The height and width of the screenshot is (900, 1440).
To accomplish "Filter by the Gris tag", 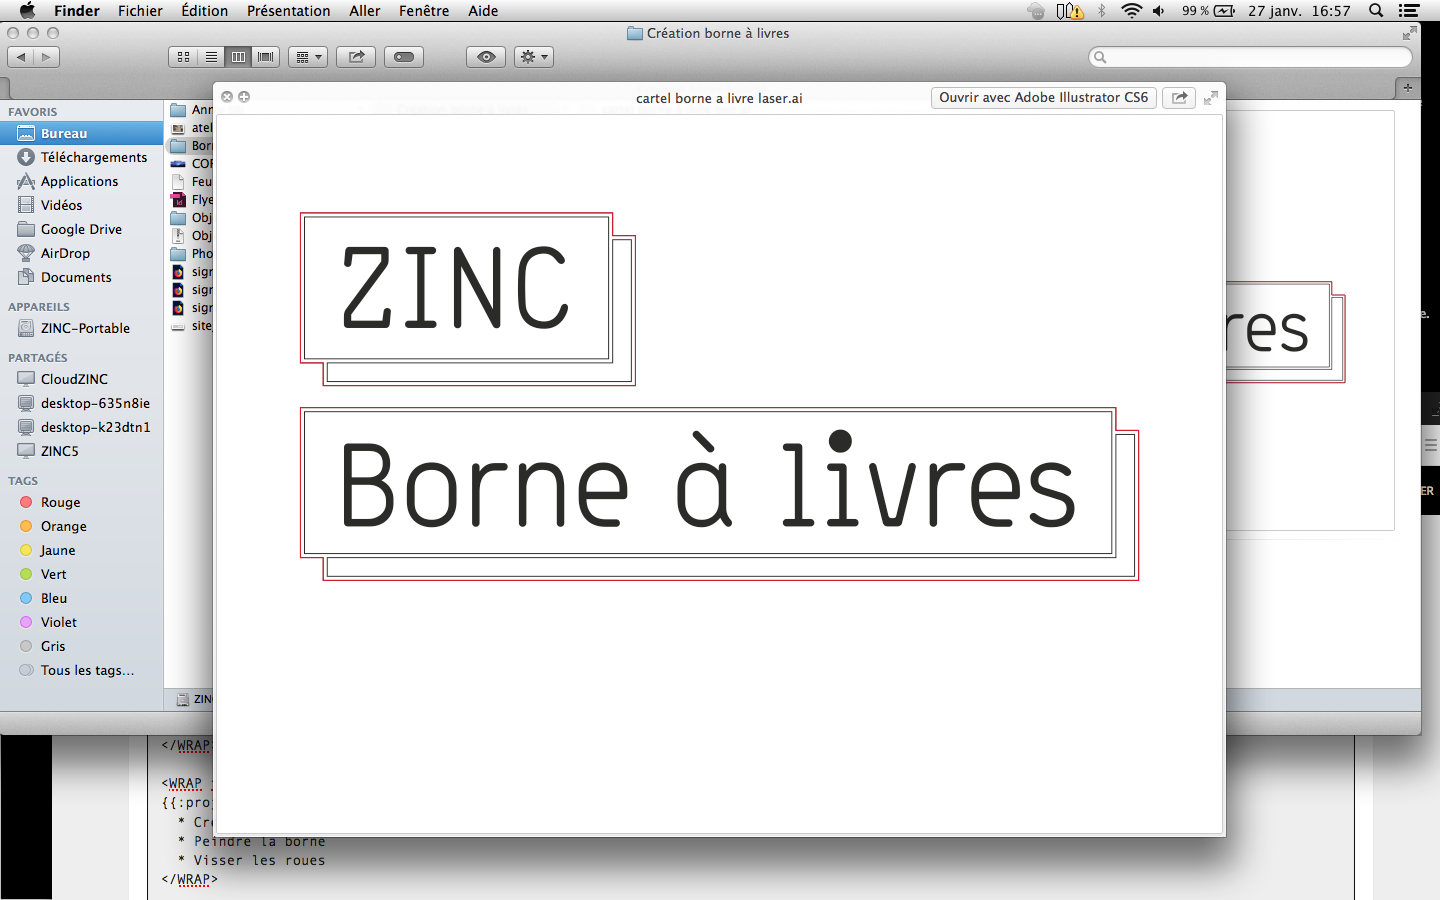I will point(81,646).
